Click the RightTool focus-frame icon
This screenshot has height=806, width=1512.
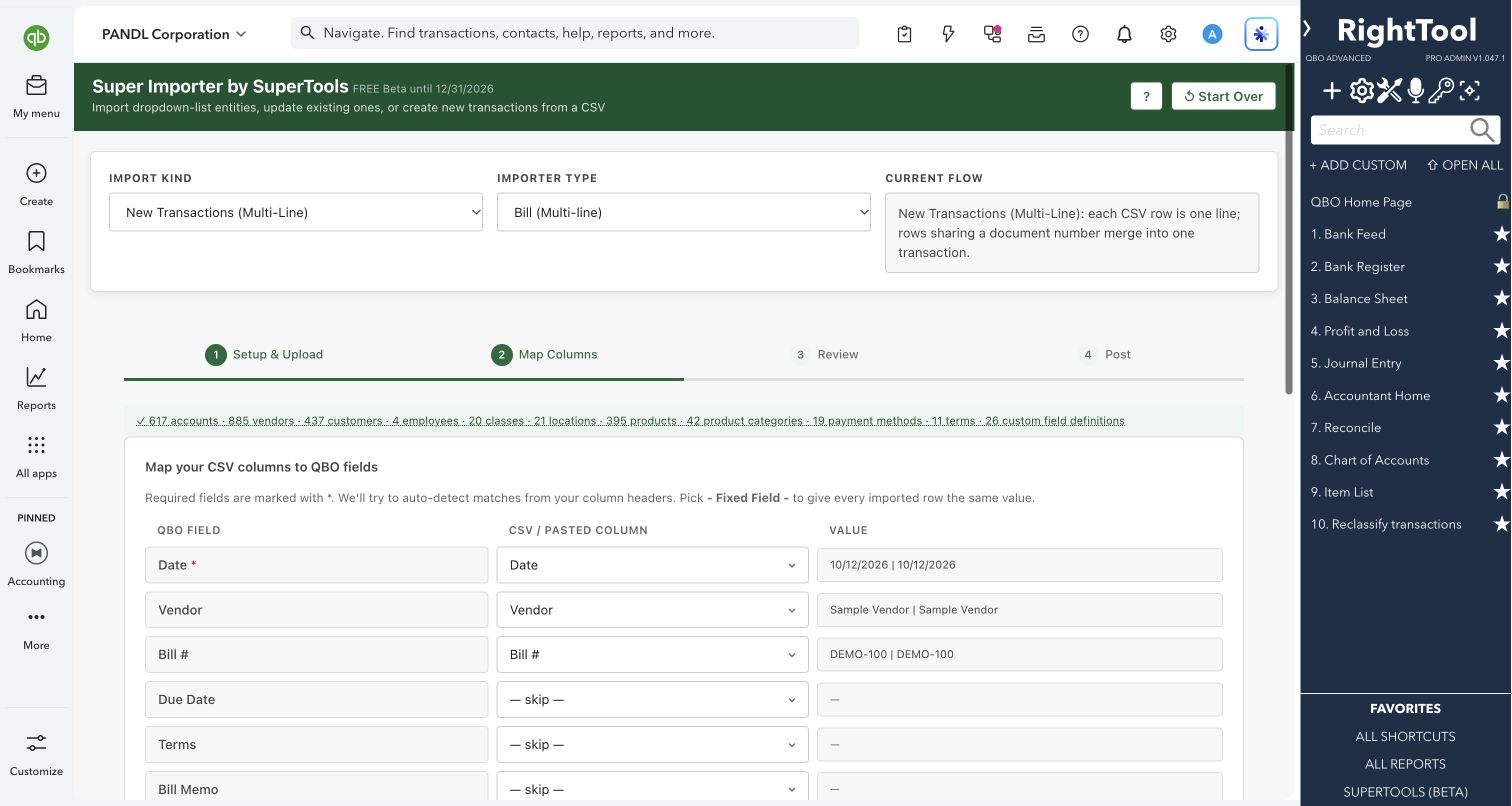point(1469,92)
